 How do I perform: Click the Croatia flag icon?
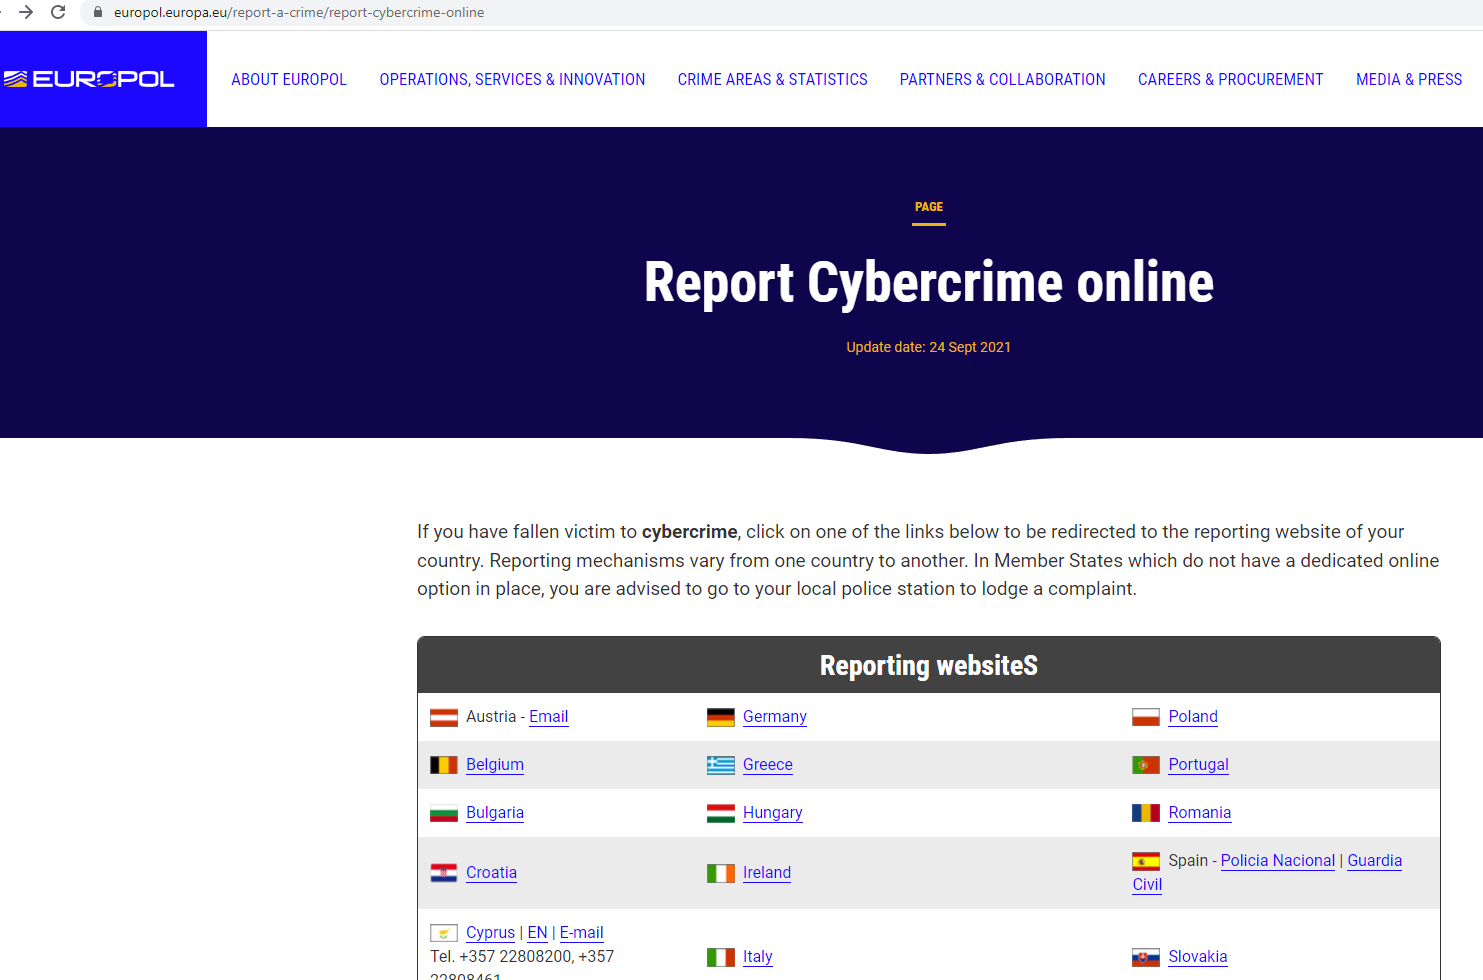pos(444,873)
